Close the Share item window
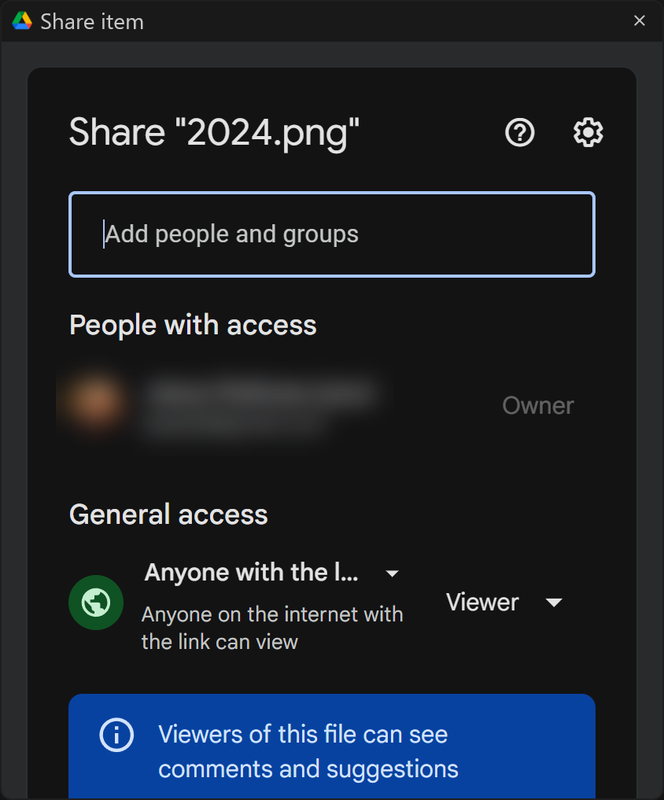664x800 pixels. 639,20
